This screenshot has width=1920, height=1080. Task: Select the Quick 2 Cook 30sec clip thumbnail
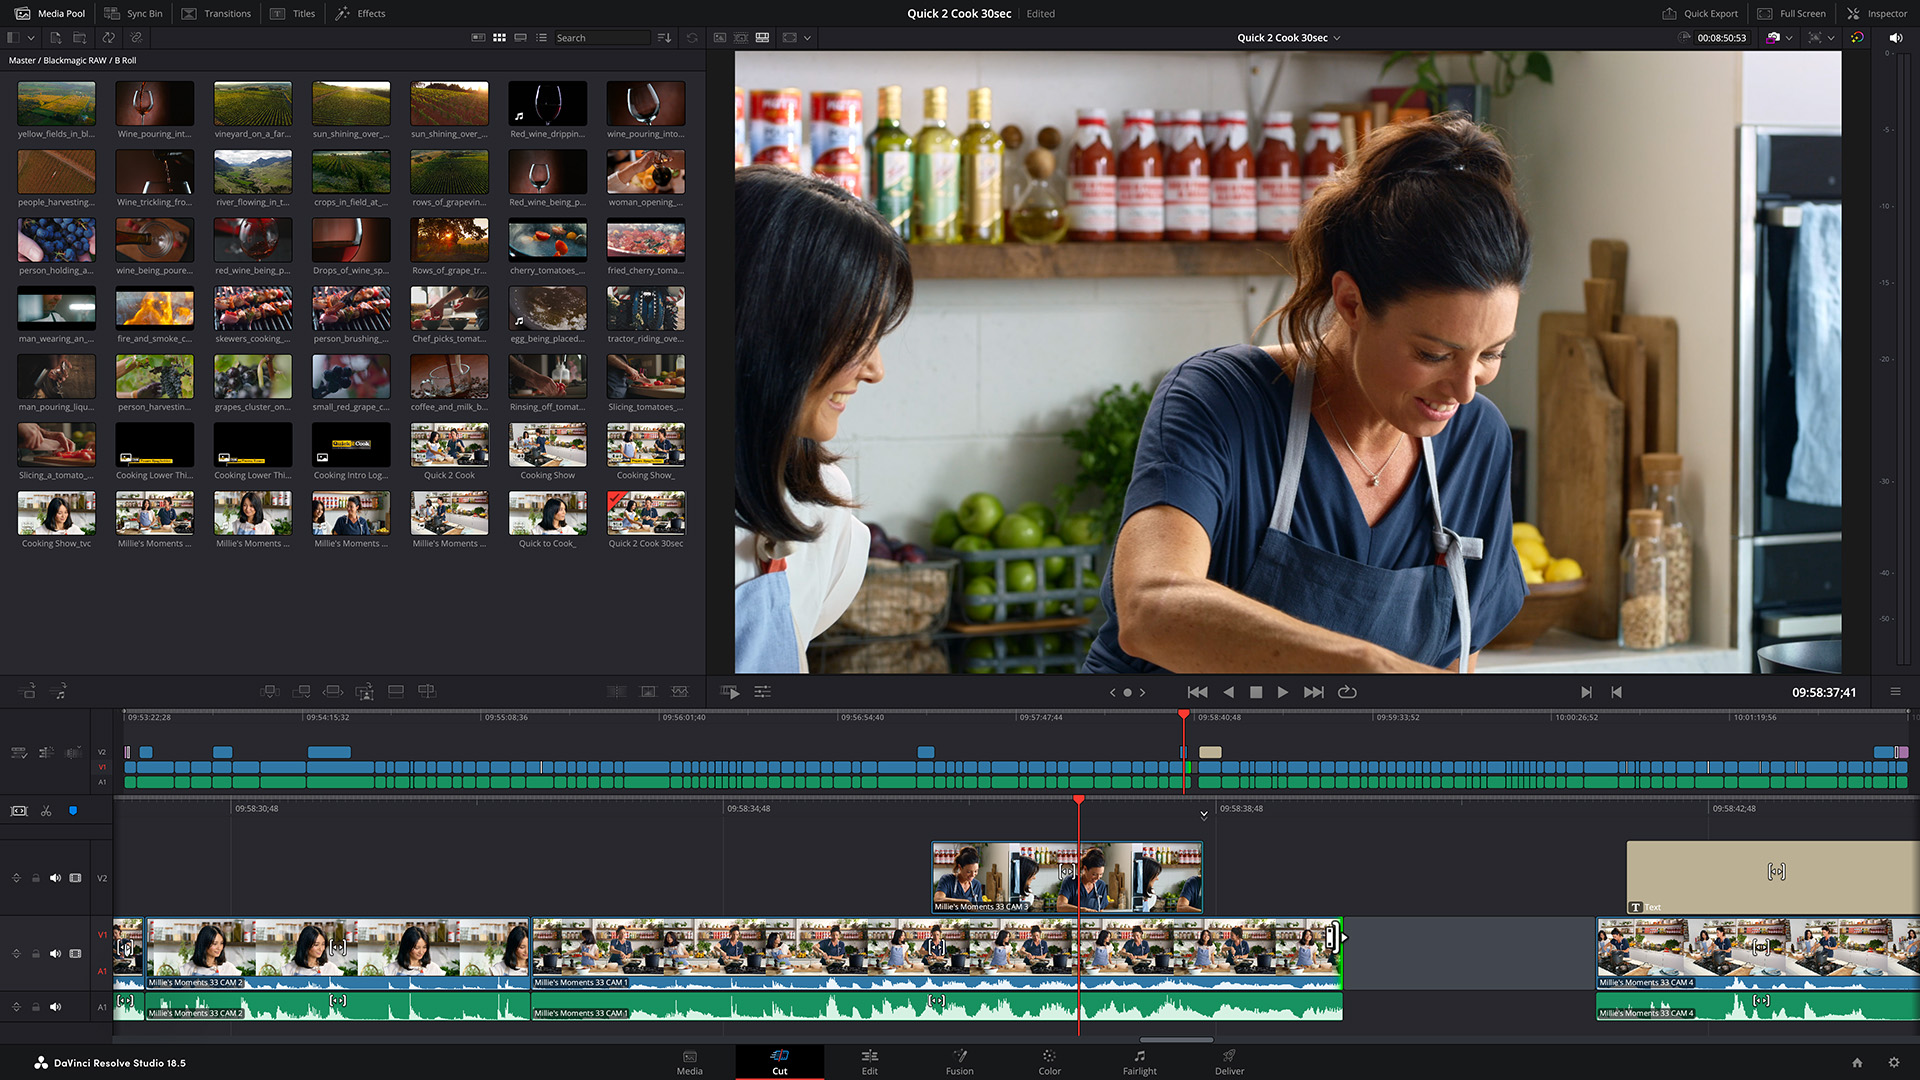click(x=645, y=513)
